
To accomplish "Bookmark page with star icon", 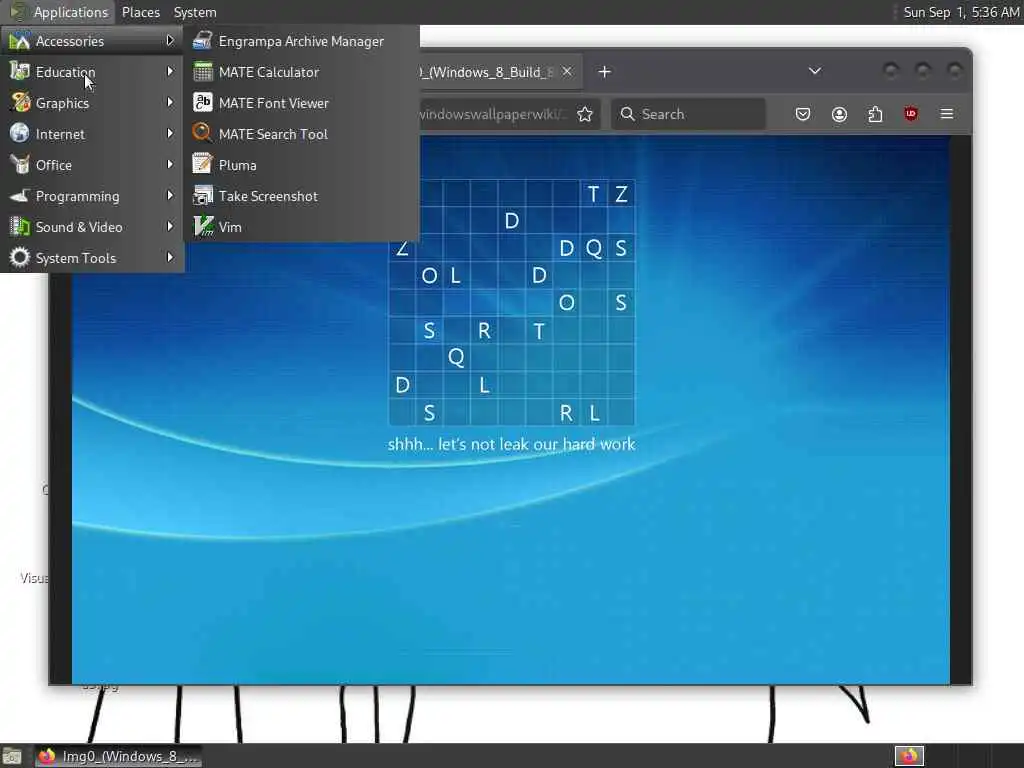I will (x=584, y=114).
